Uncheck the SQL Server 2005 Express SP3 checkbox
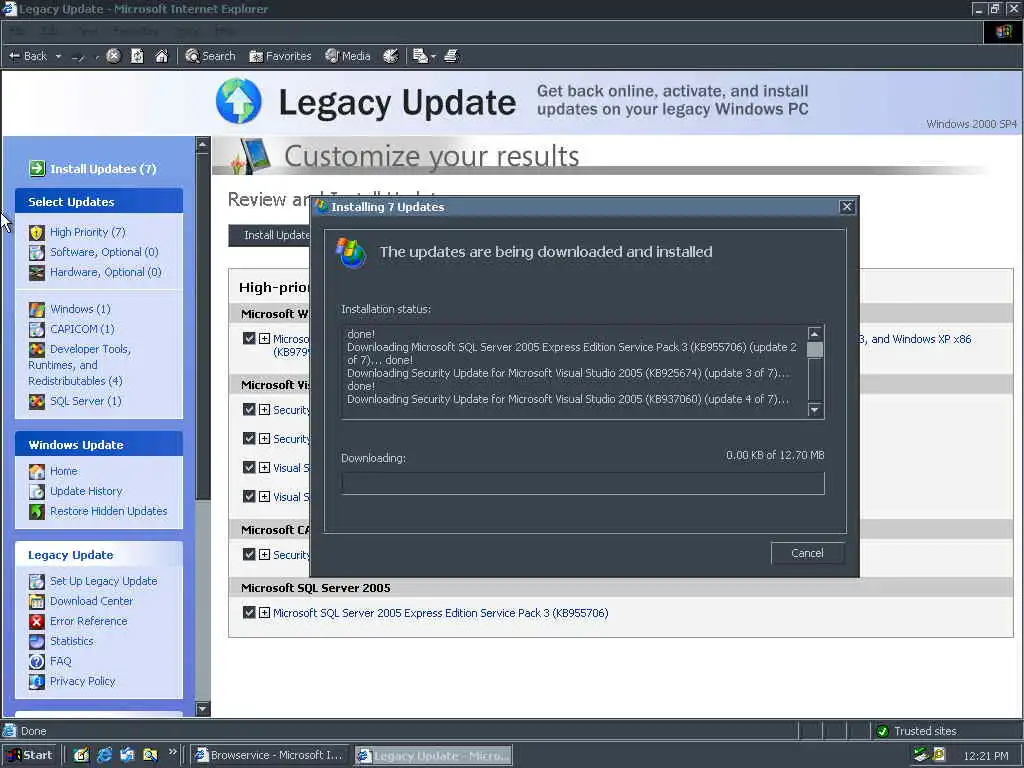Viewport: 1024px width, 768px height. point(249,612)
